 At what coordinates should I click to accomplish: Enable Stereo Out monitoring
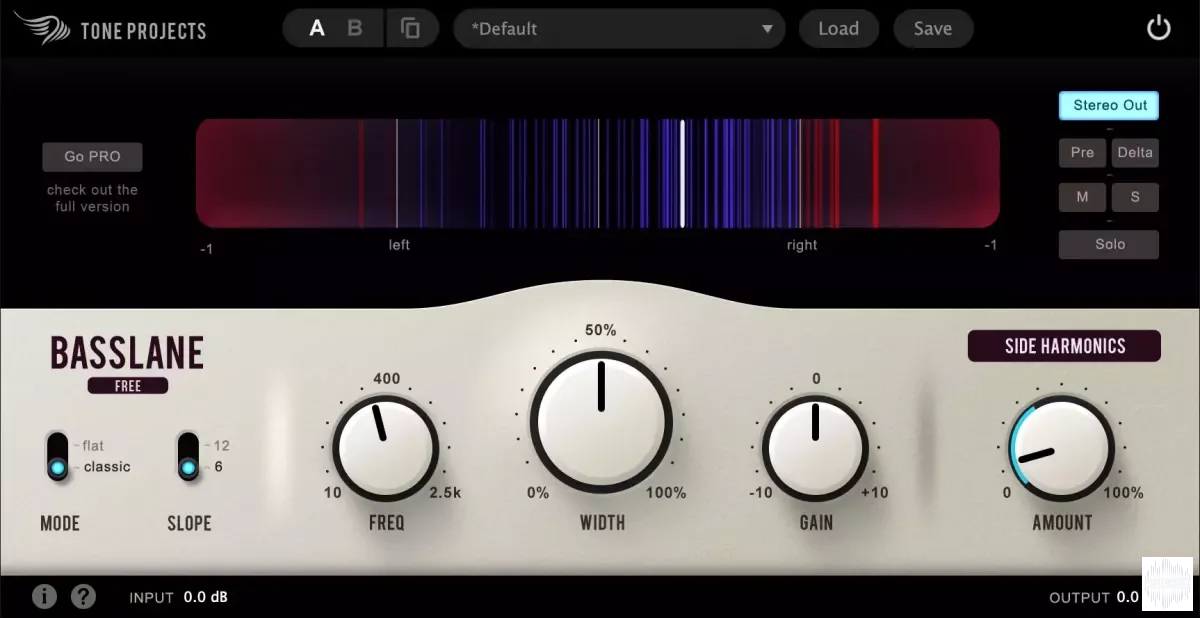click(1109, 105)
